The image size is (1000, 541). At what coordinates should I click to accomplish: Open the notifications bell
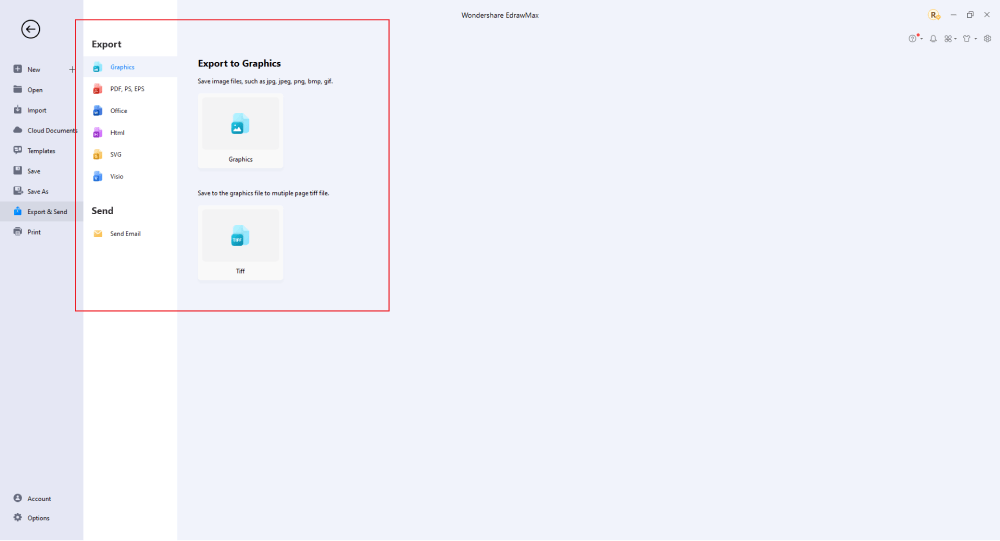click(933, 39)
